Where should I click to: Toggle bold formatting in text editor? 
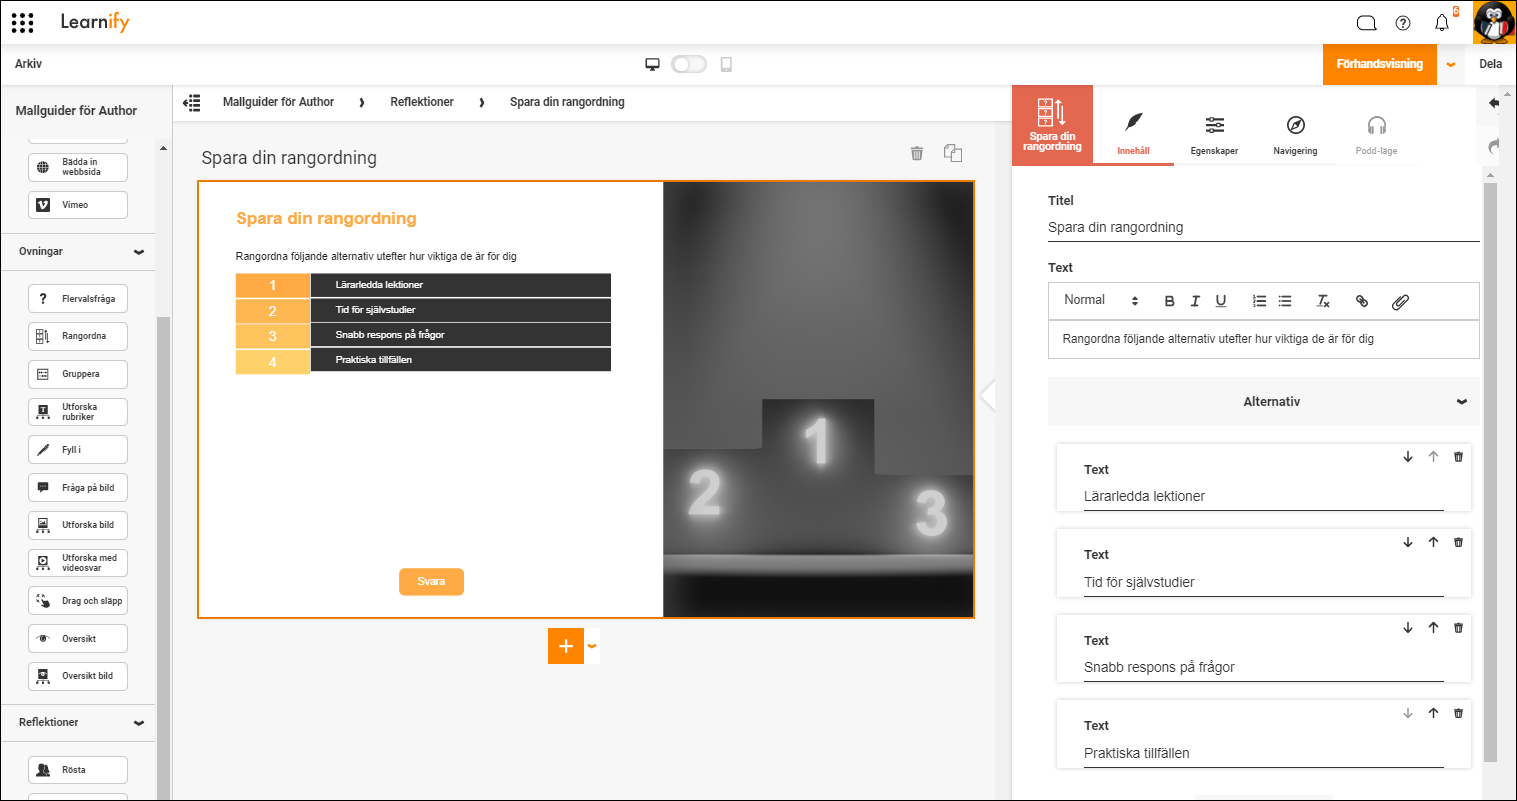1170,301
